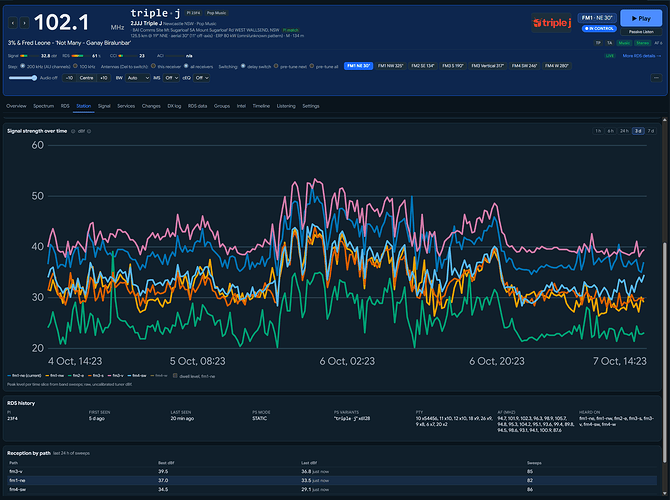Switch to the Changes tab
This screenshot has height=500, width=670.
click(x=151, y=106)
